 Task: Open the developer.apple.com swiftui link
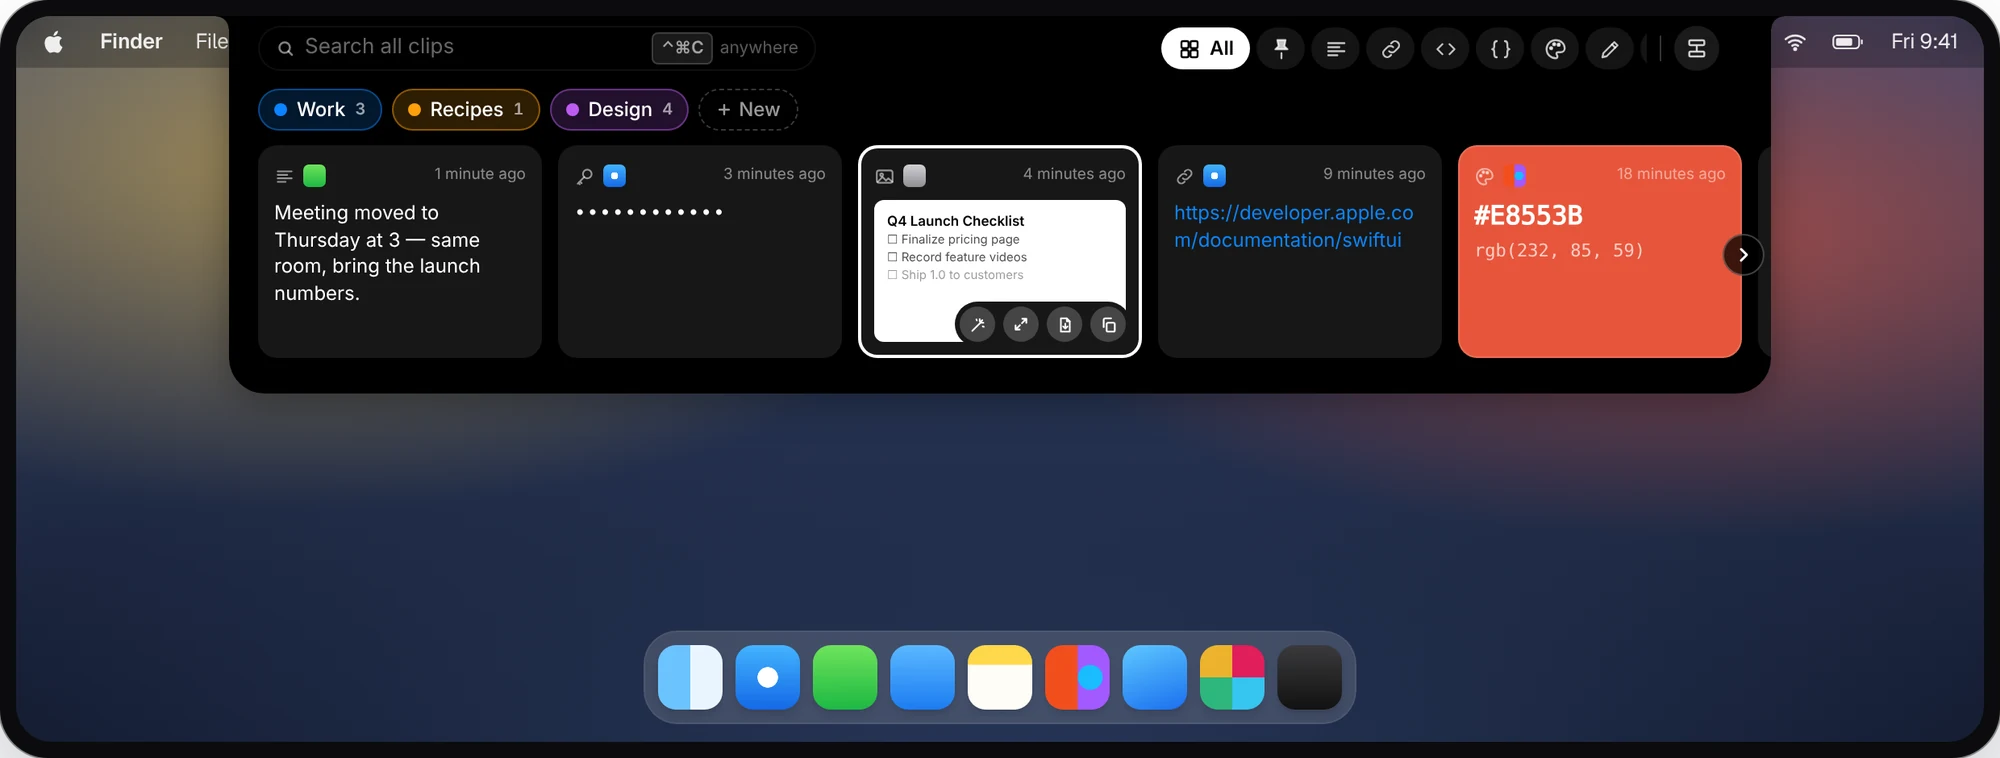point(1294,226)
